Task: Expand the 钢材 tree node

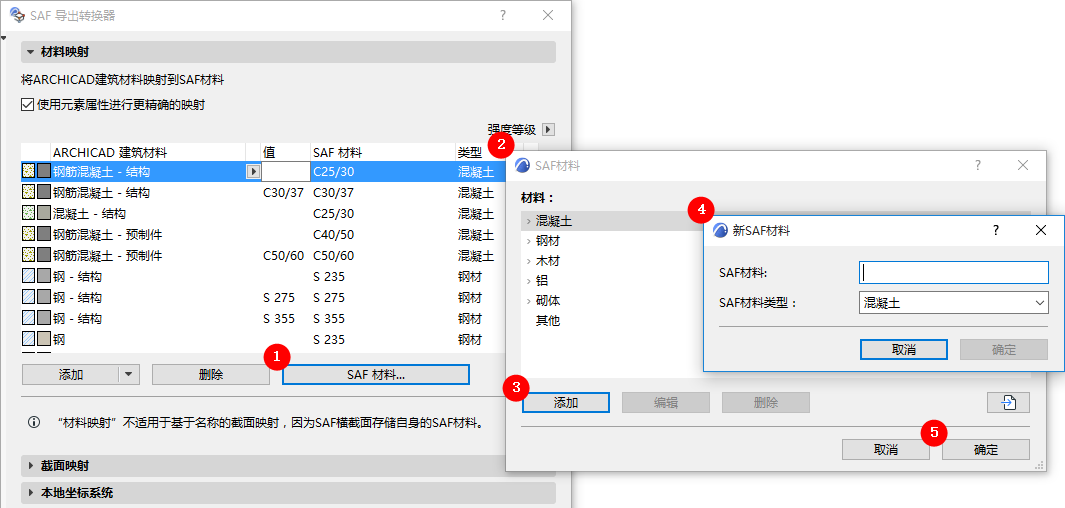Action: pos(528,241)
